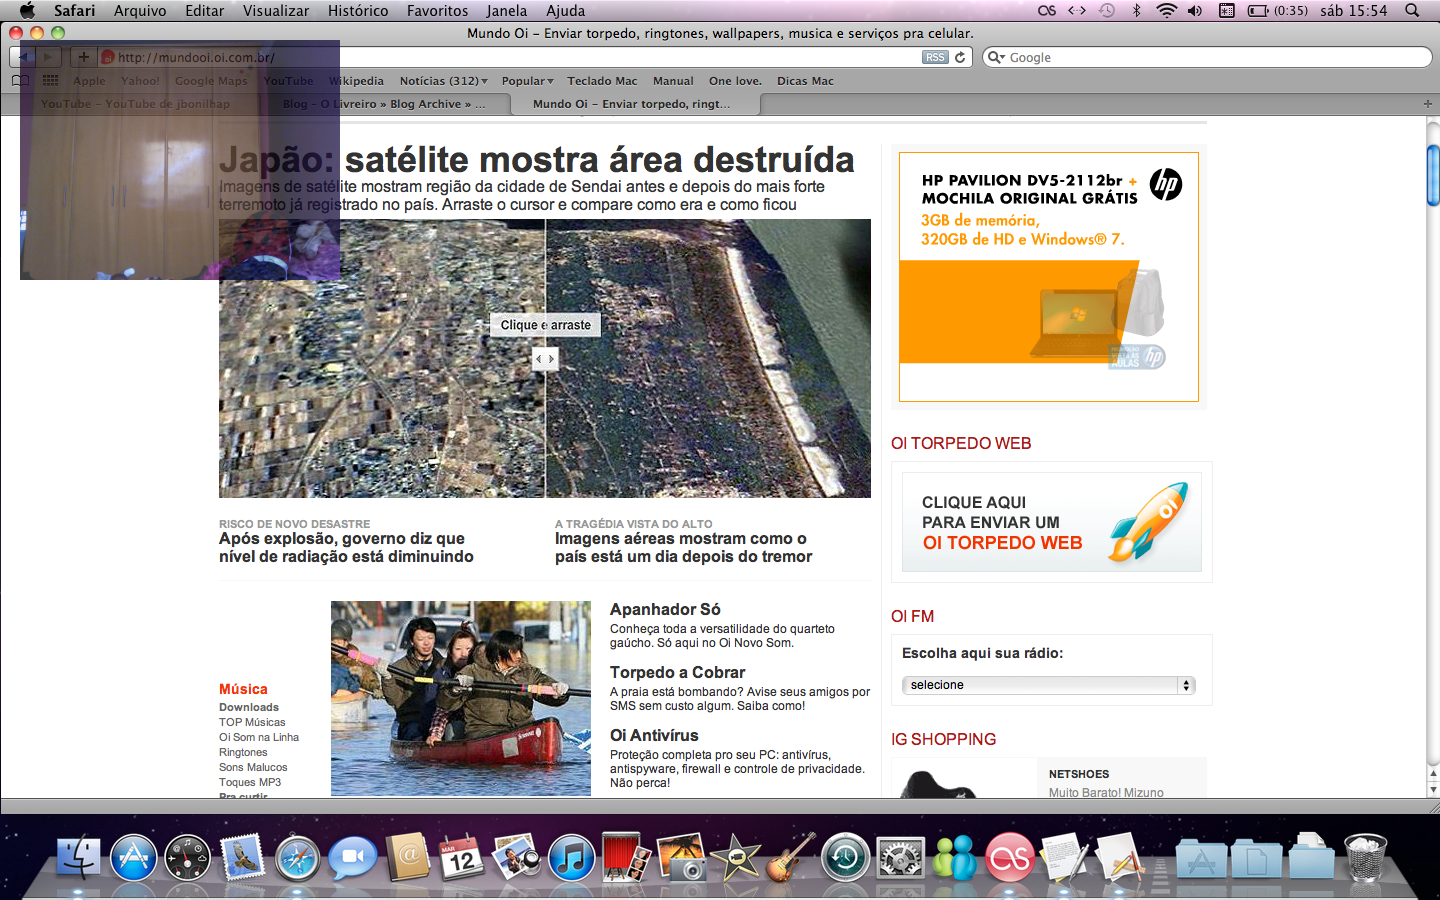1440x900 pixels.
Task: Click the New Tab plus button
Action: [x=1427, y=104]
